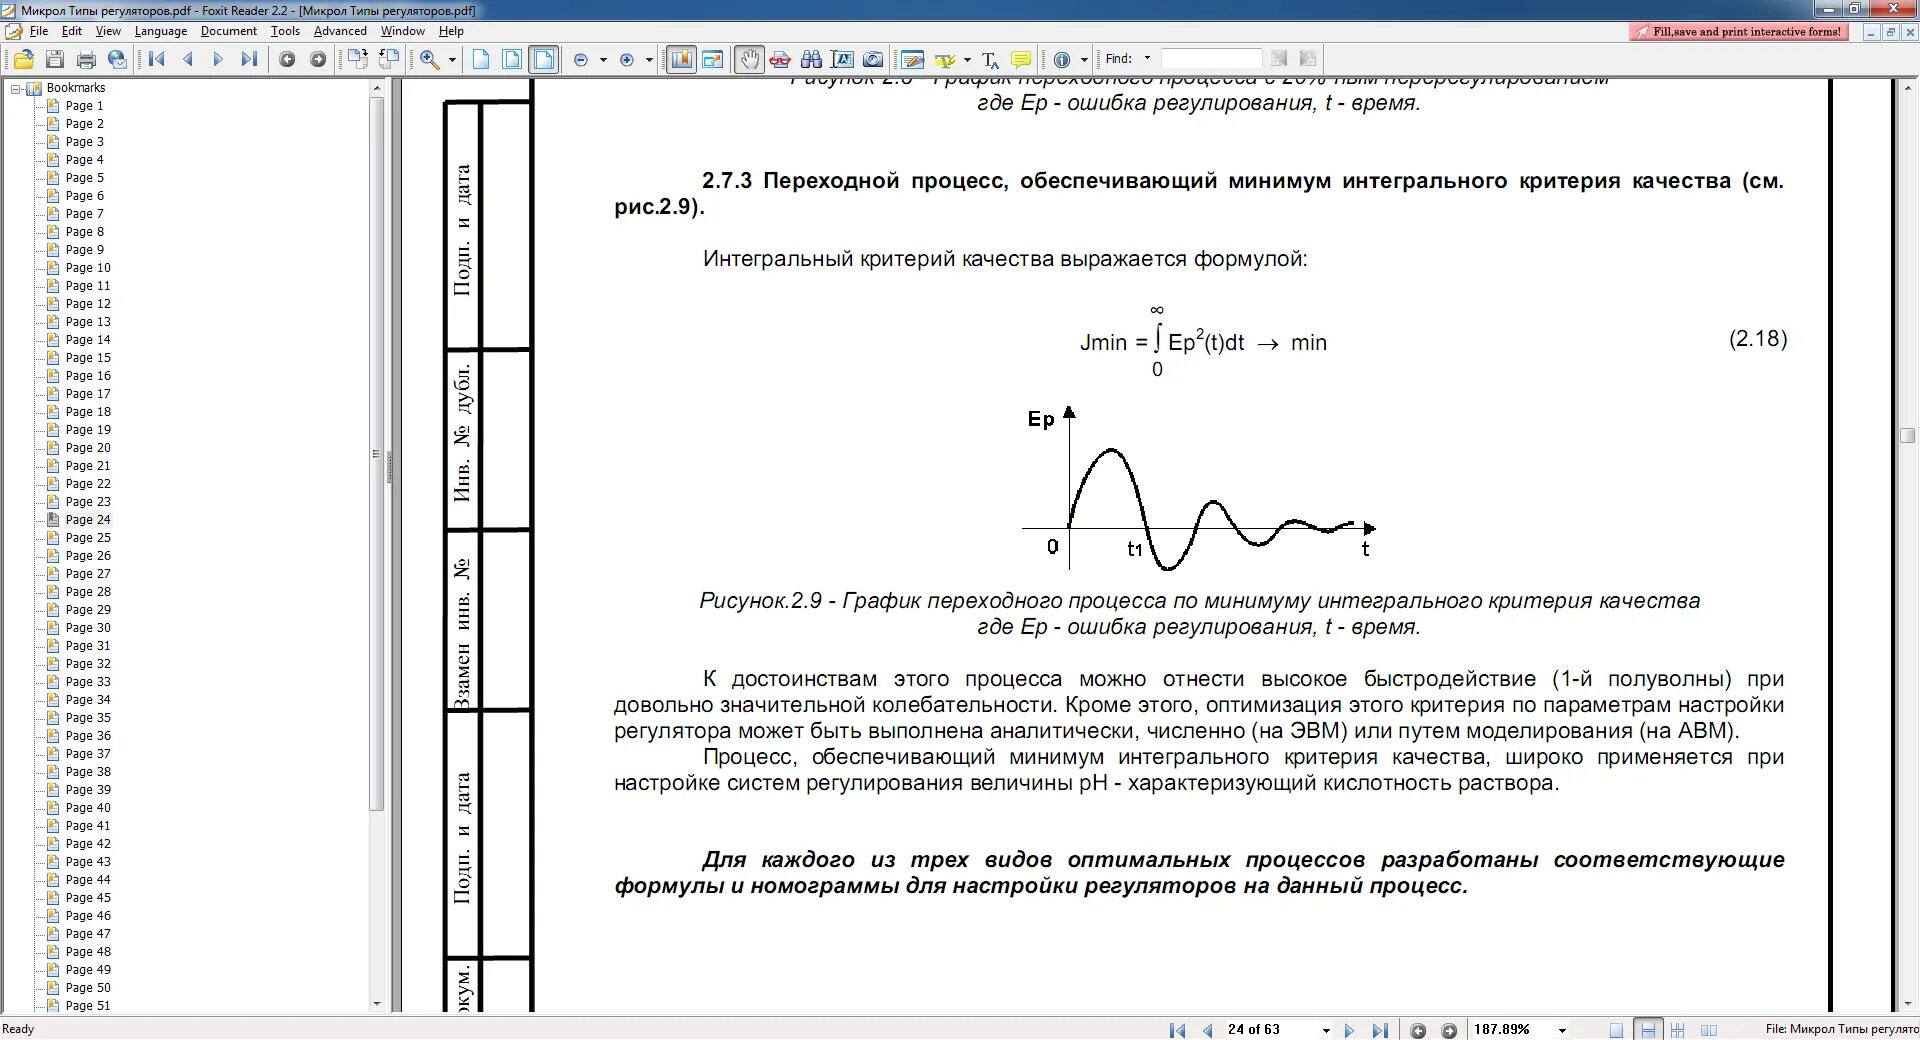This screenshot has width=1920, height=1040.
Task: Click the red glasses reading icon
Action: tap(780, 60)
